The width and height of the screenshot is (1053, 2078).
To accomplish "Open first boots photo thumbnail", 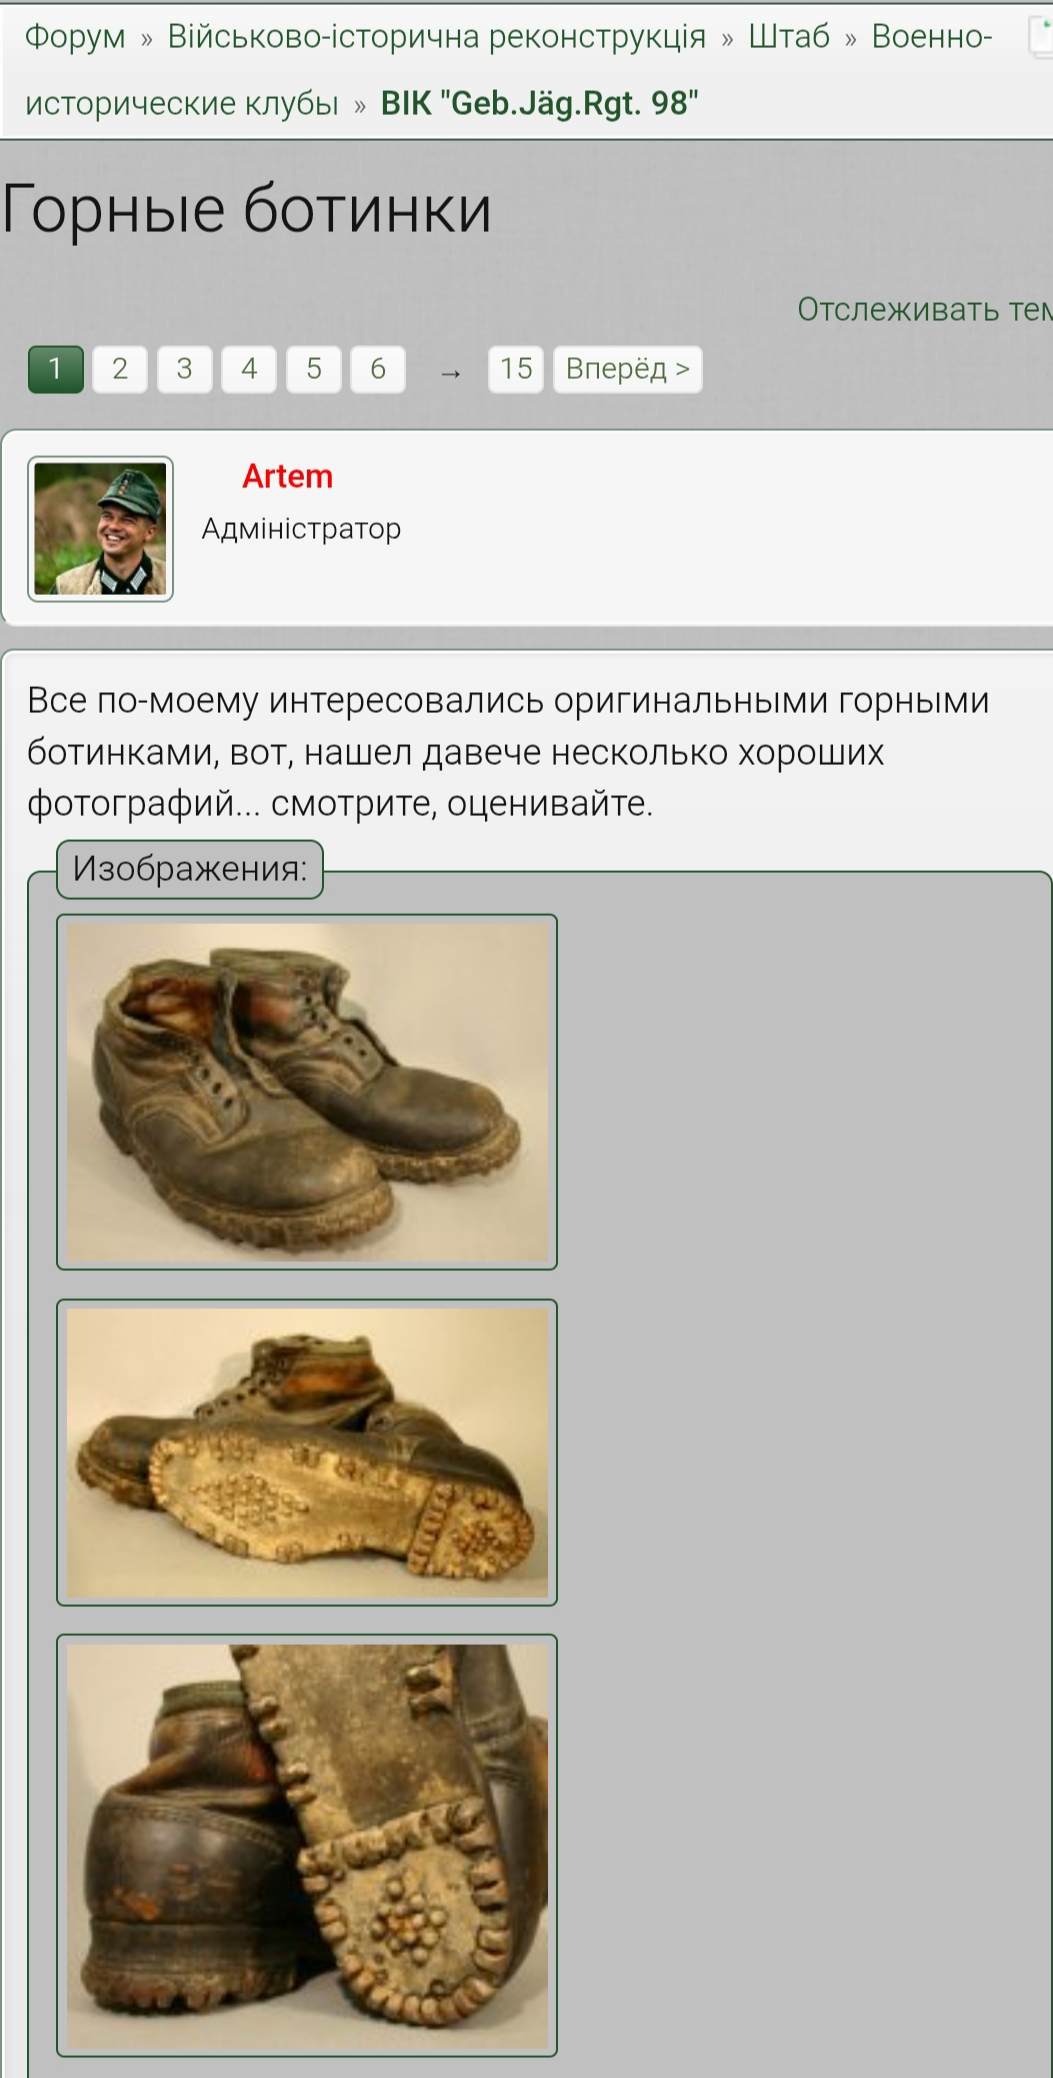I will (x=307, y=1092).
